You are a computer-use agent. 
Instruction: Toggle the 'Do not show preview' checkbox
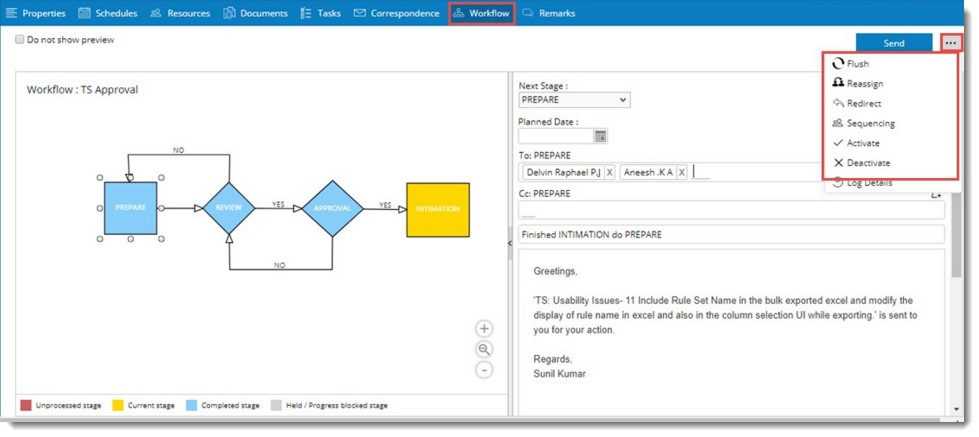[20, 40]
